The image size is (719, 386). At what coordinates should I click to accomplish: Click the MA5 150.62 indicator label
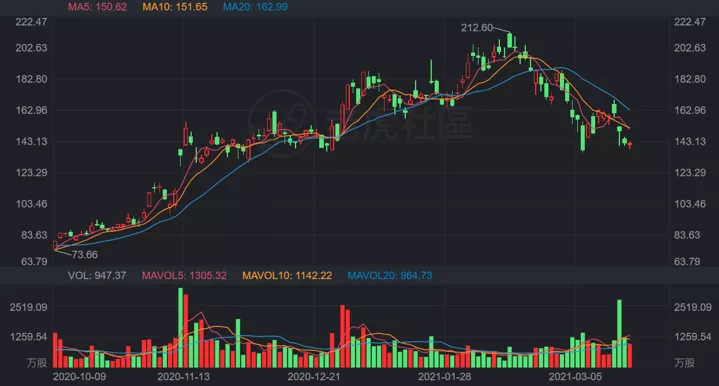(98, 7)
